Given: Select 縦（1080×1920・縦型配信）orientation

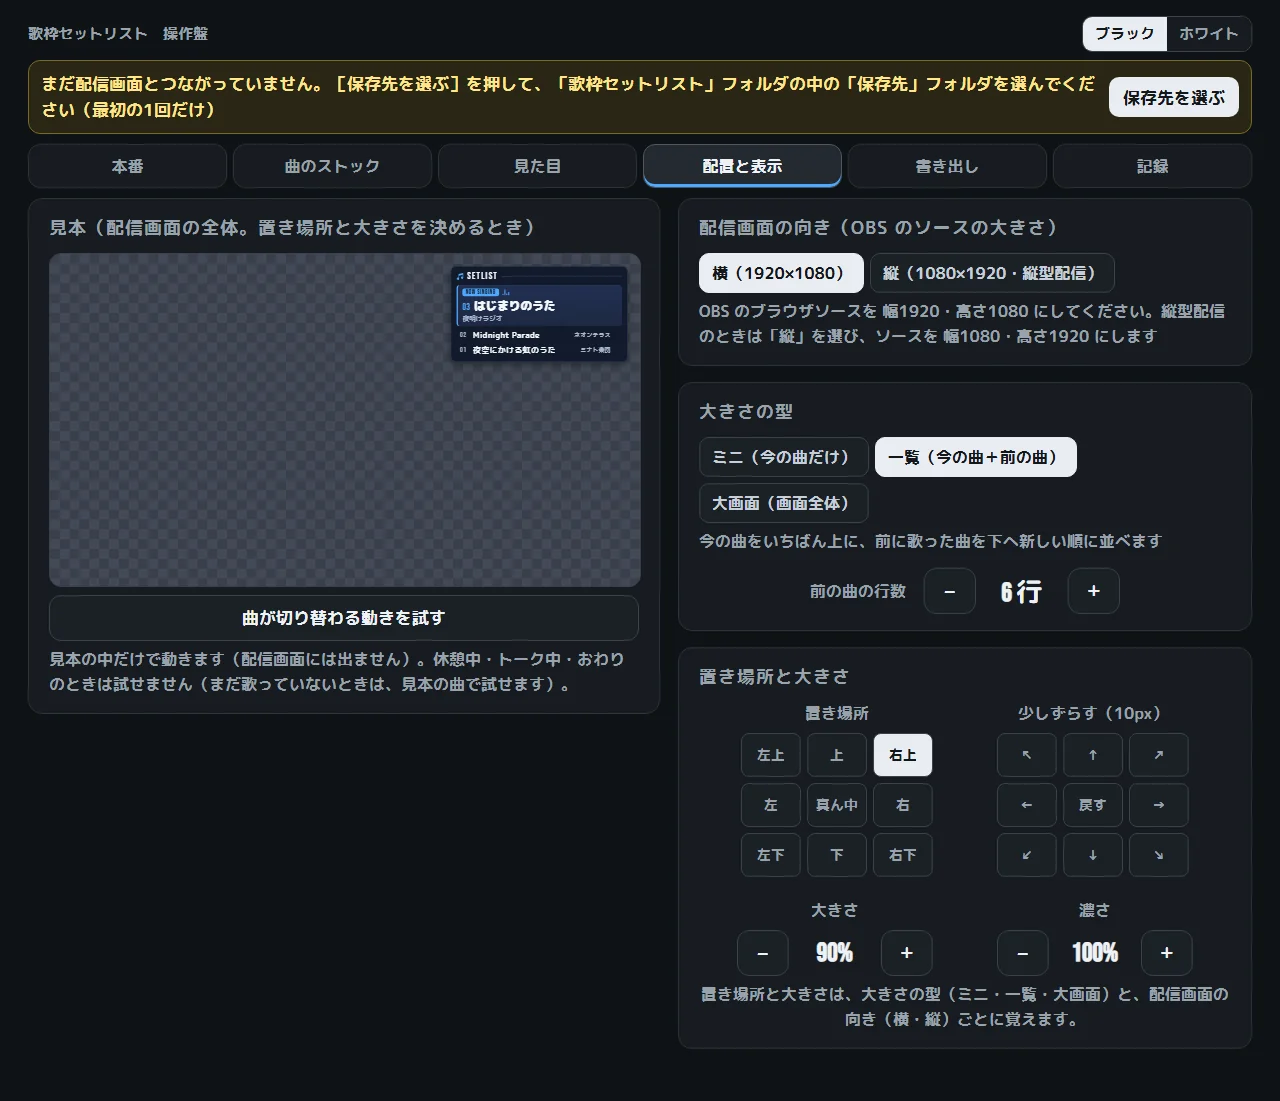Looking at the screenshot, I should [992, 273].
